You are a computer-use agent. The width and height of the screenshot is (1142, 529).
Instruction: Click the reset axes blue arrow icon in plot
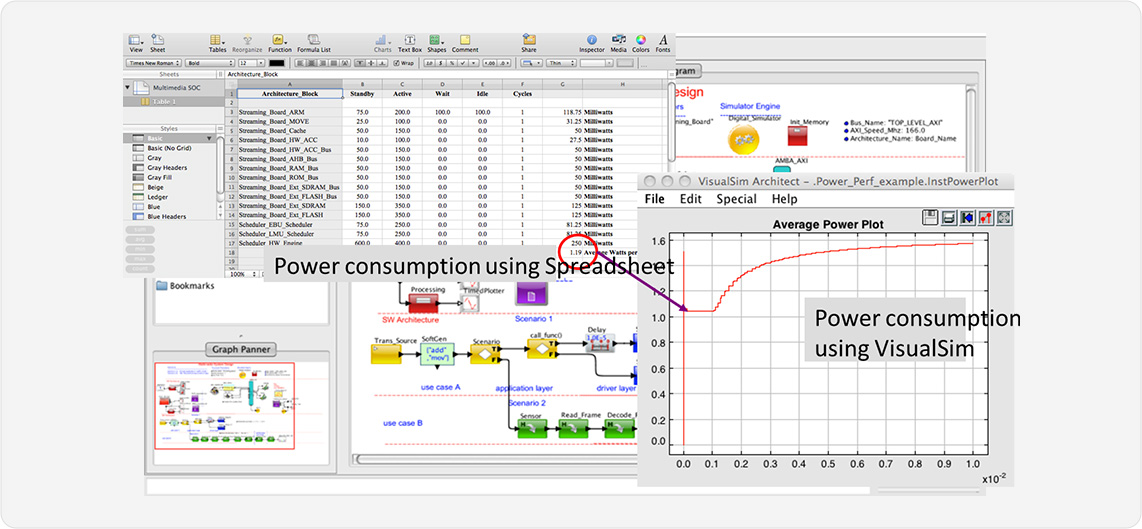tap(967, 216)
